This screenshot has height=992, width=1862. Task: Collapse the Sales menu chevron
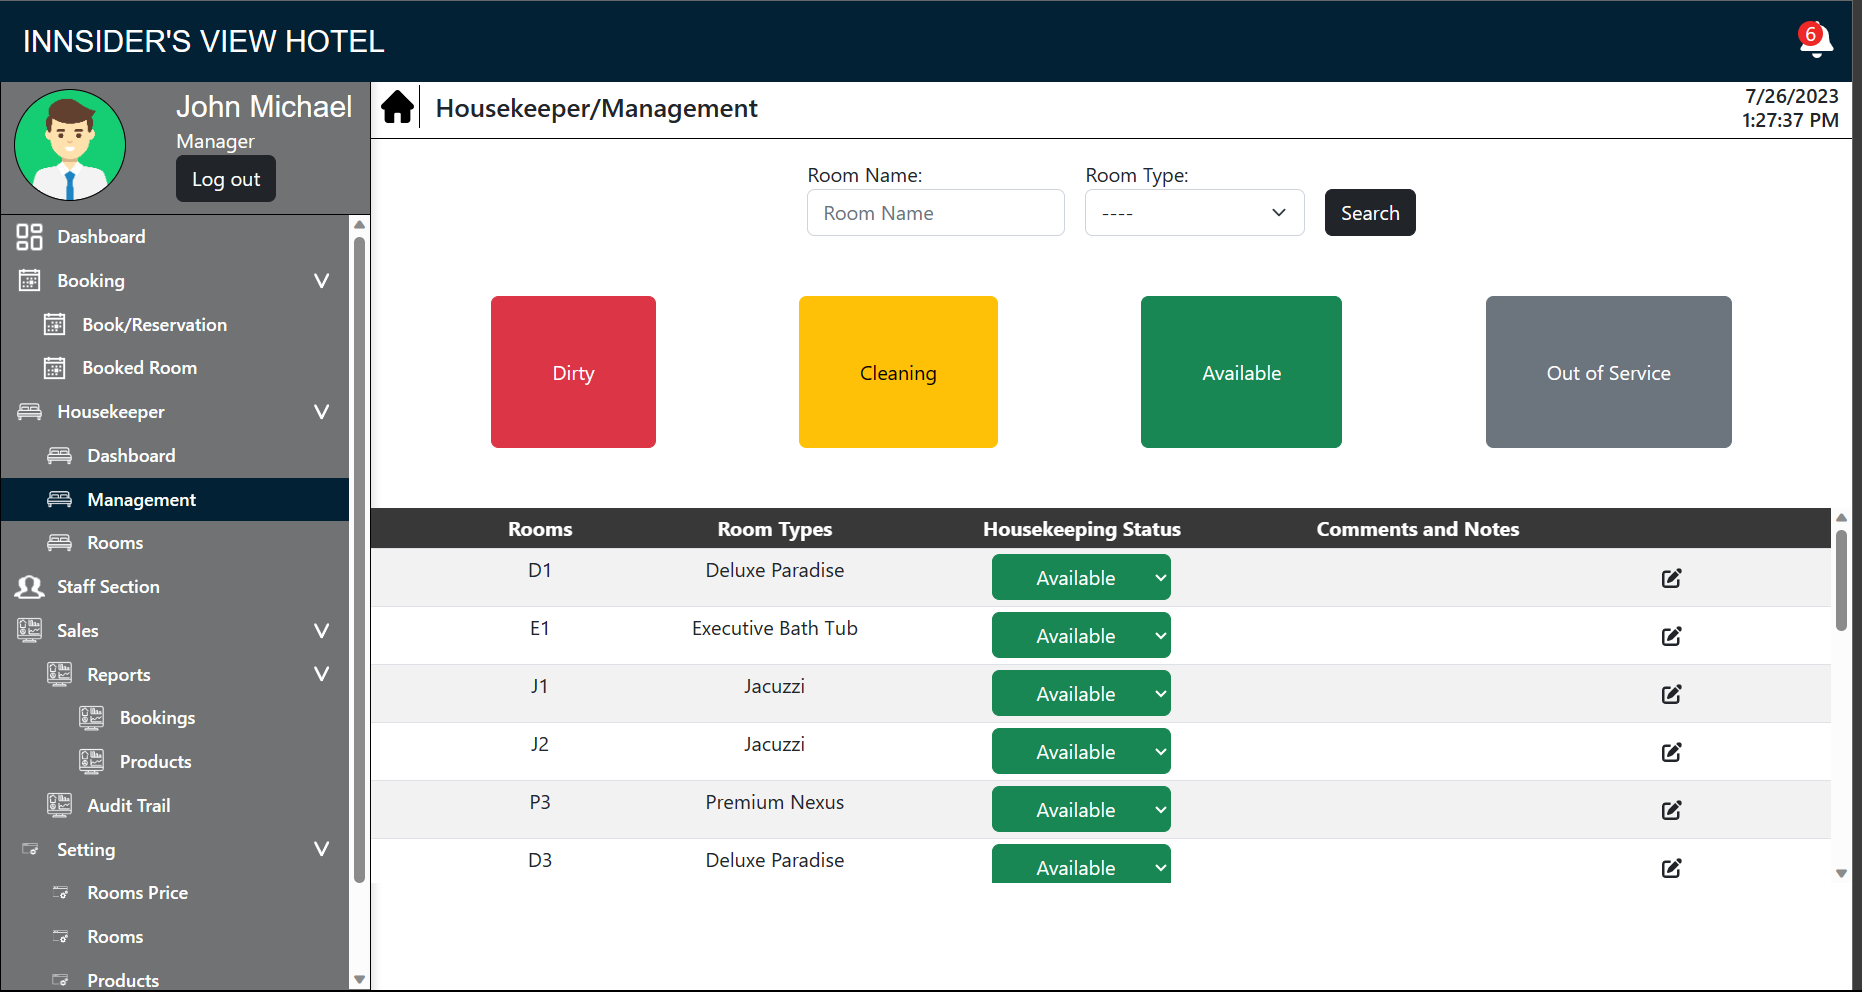321,631
